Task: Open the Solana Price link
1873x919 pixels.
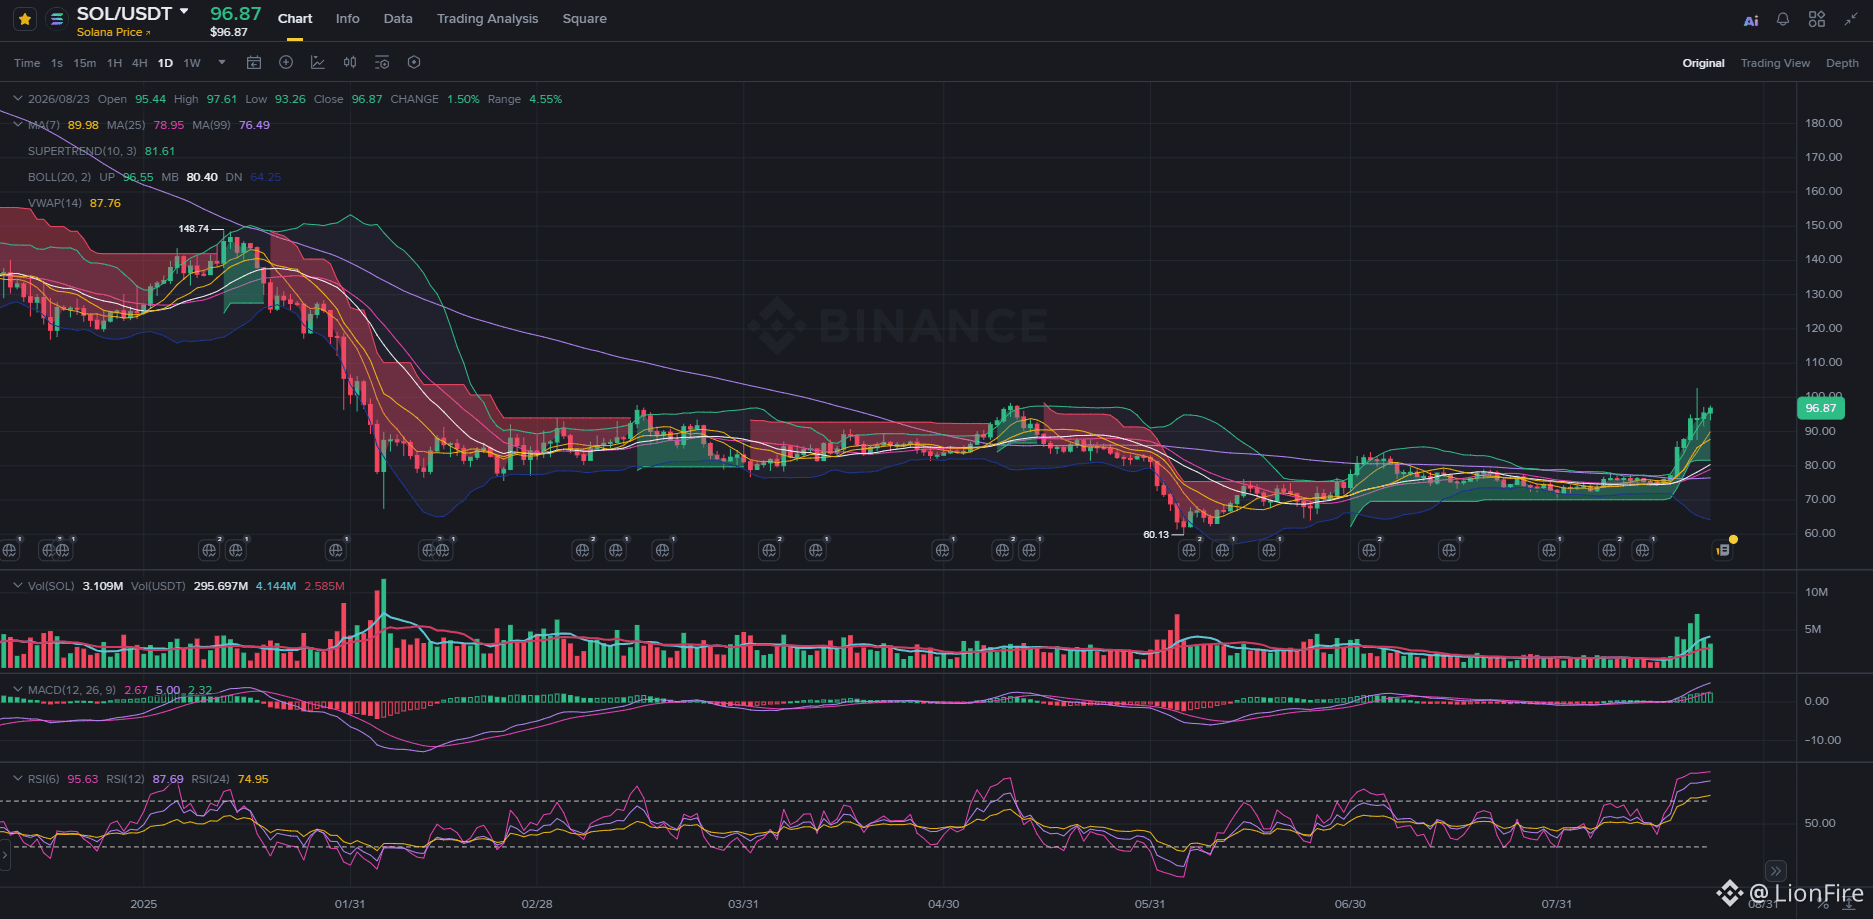Action: (x=113, y=32)
